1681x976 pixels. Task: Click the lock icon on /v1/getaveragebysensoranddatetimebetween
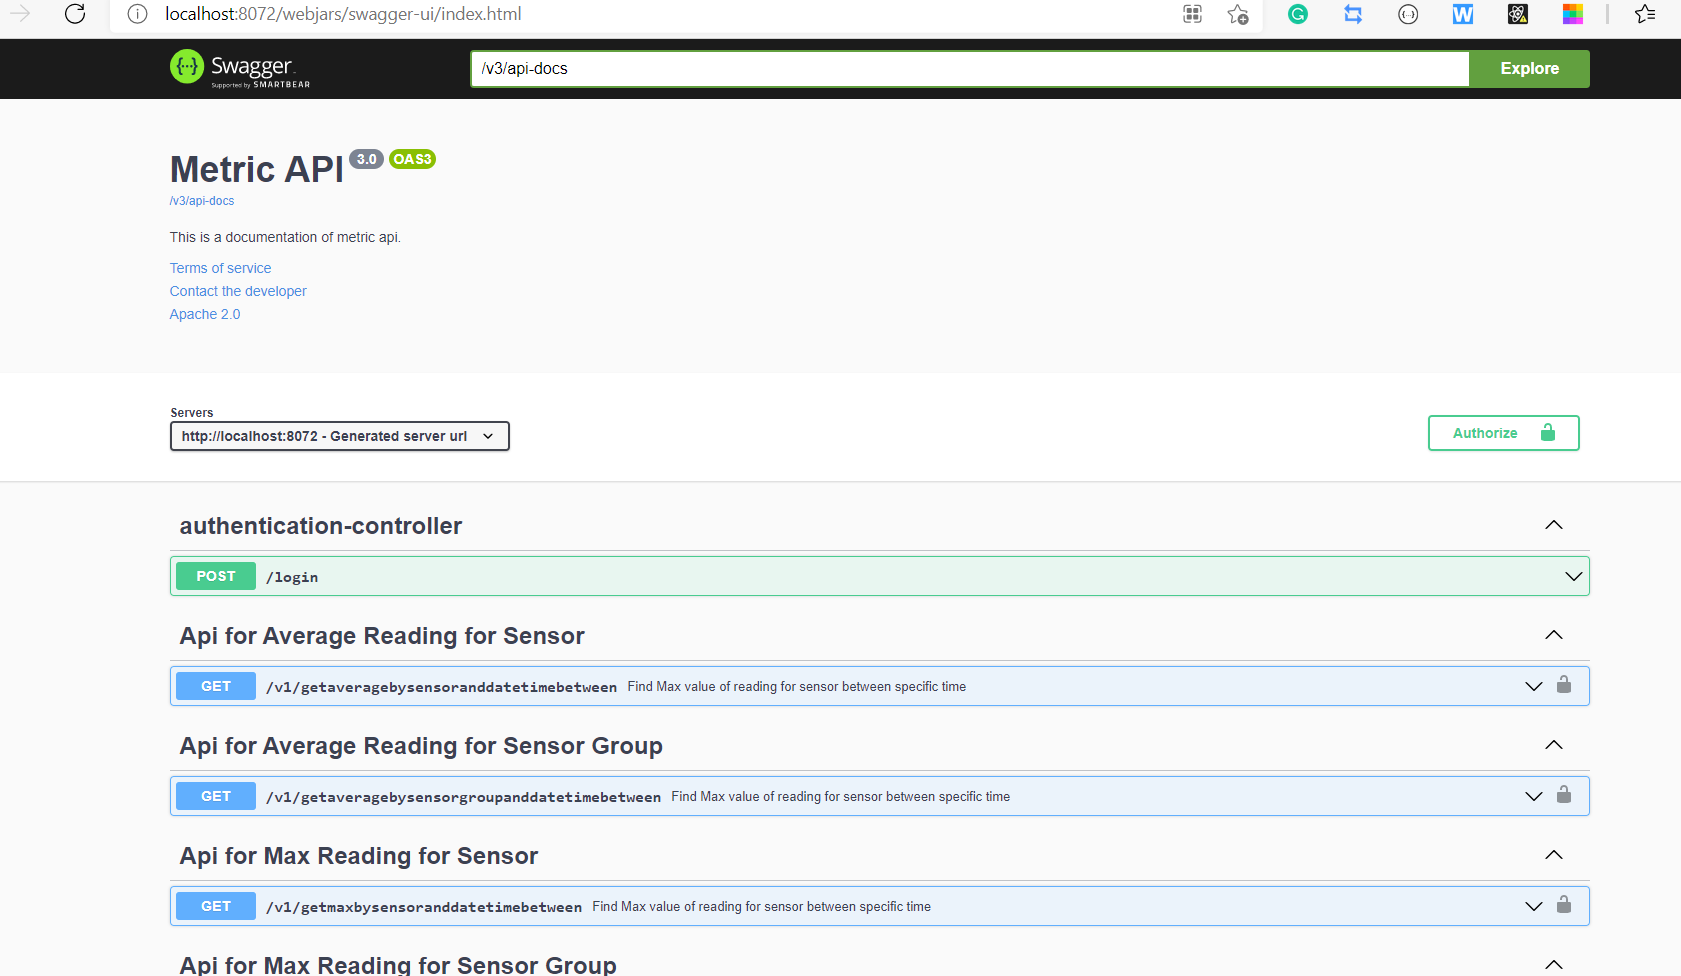coord(1565,686)
